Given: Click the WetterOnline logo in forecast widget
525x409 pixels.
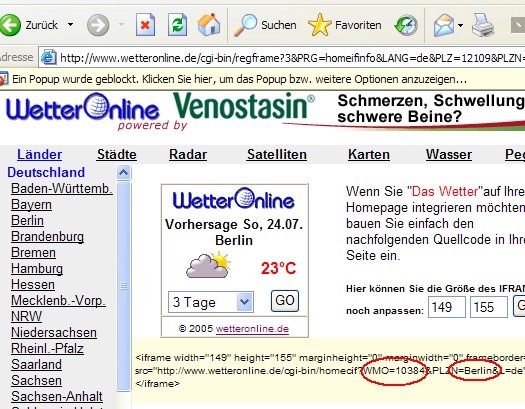Looking at the screenshot, I should (x=234, y=199).
